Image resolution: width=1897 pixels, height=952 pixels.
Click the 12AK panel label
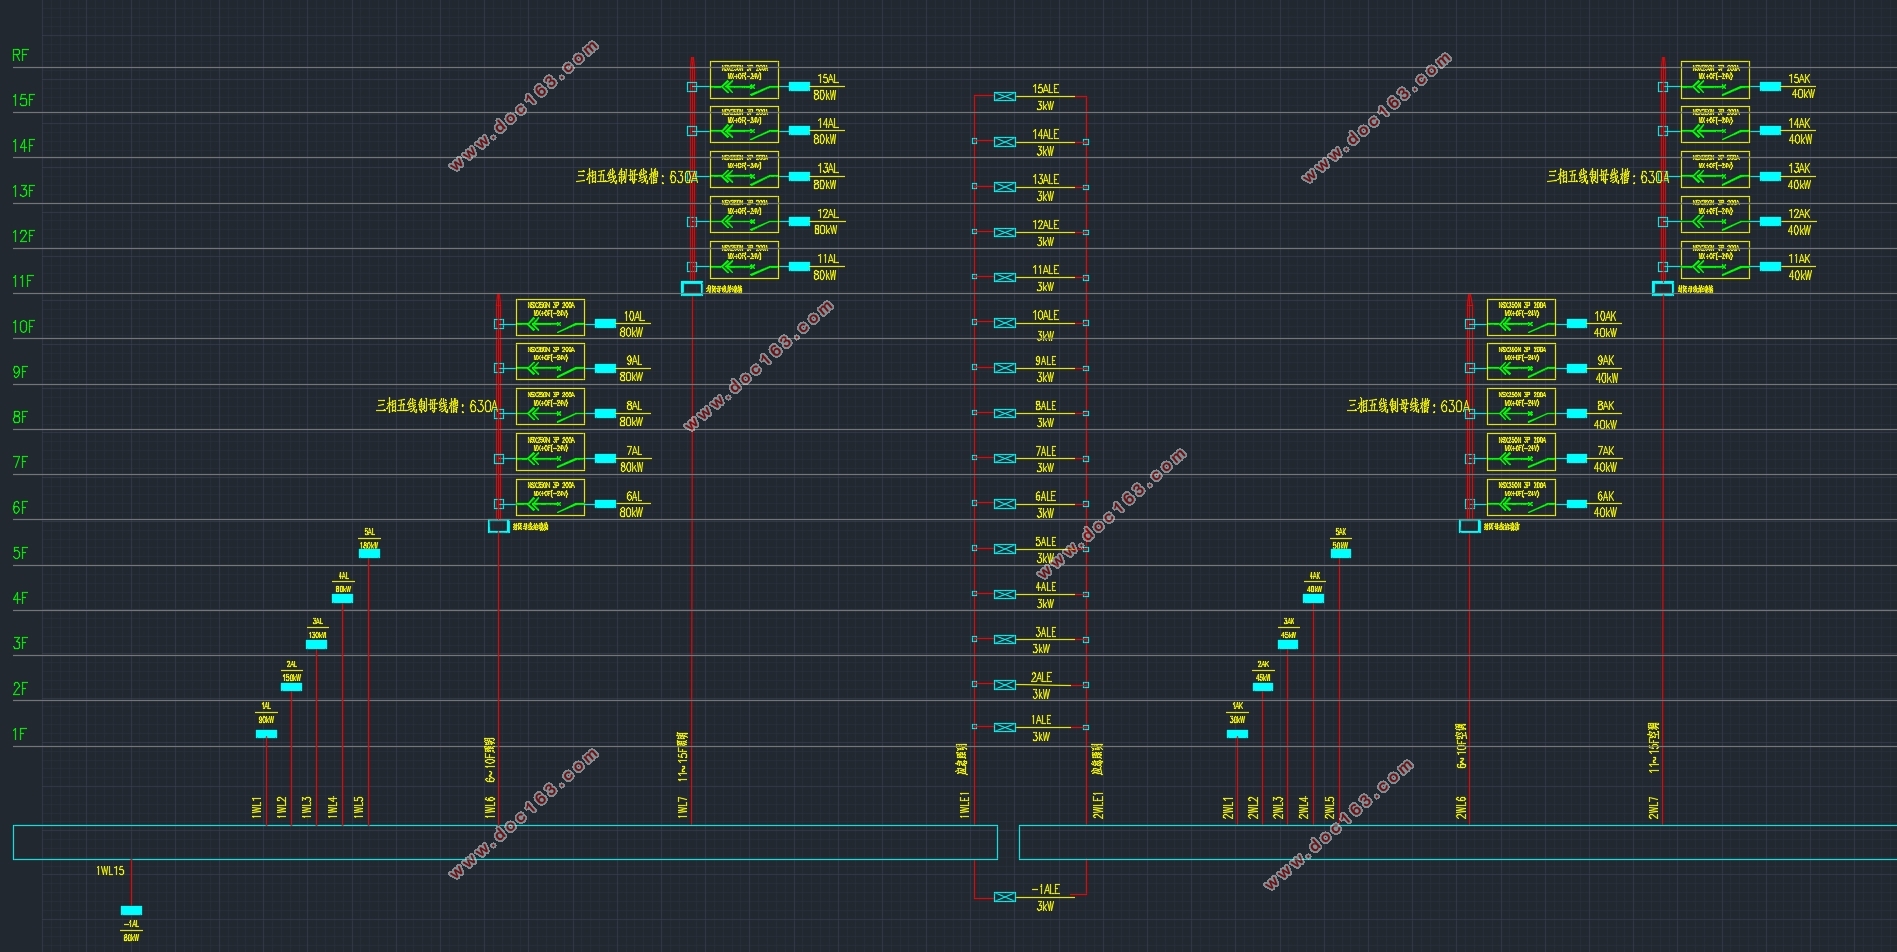click(1799, 213)
